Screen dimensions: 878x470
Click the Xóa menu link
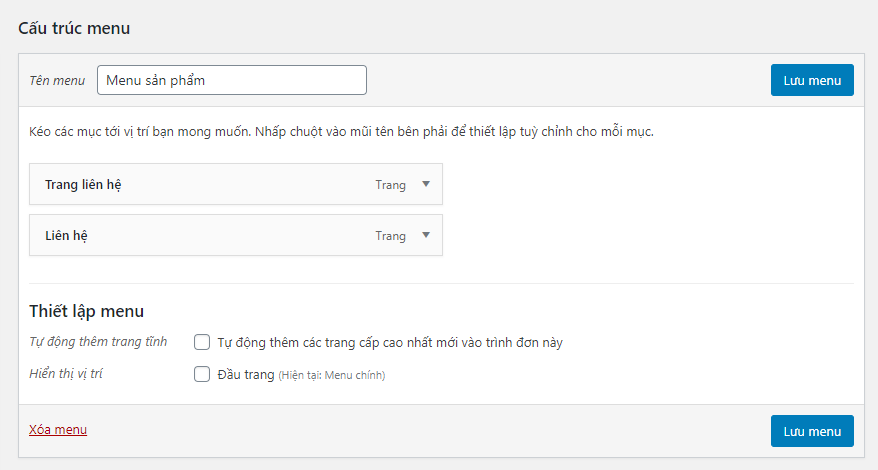click(58, 430)
